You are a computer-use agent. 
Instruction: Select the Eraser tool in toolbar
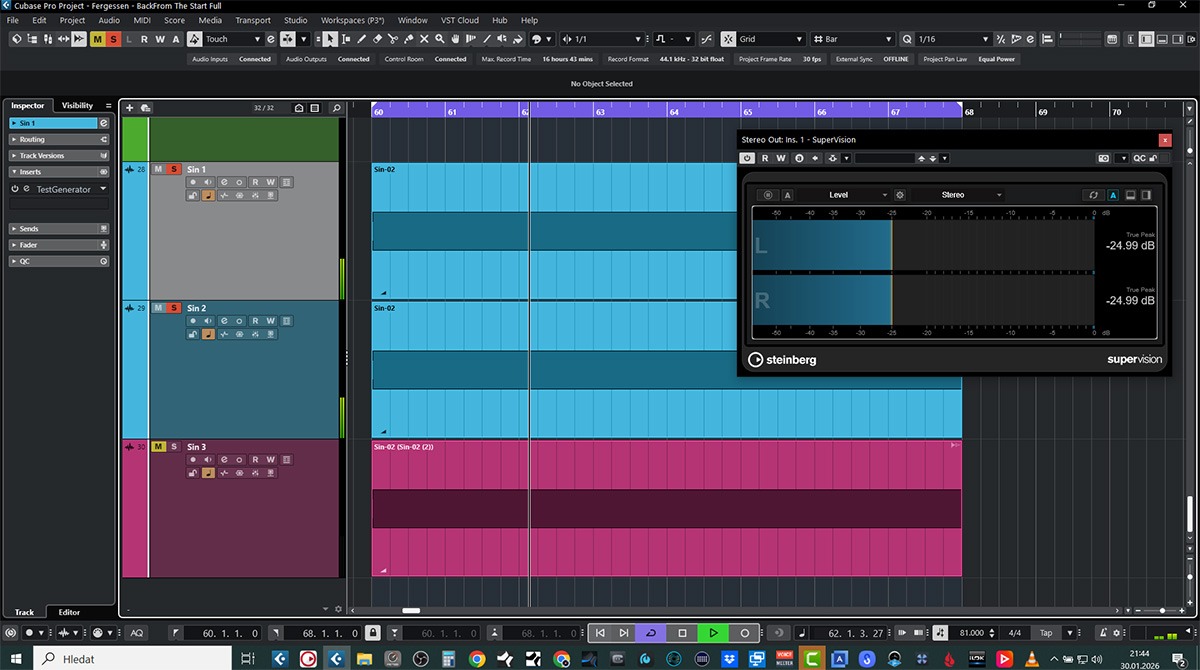[x=377, y=39]
